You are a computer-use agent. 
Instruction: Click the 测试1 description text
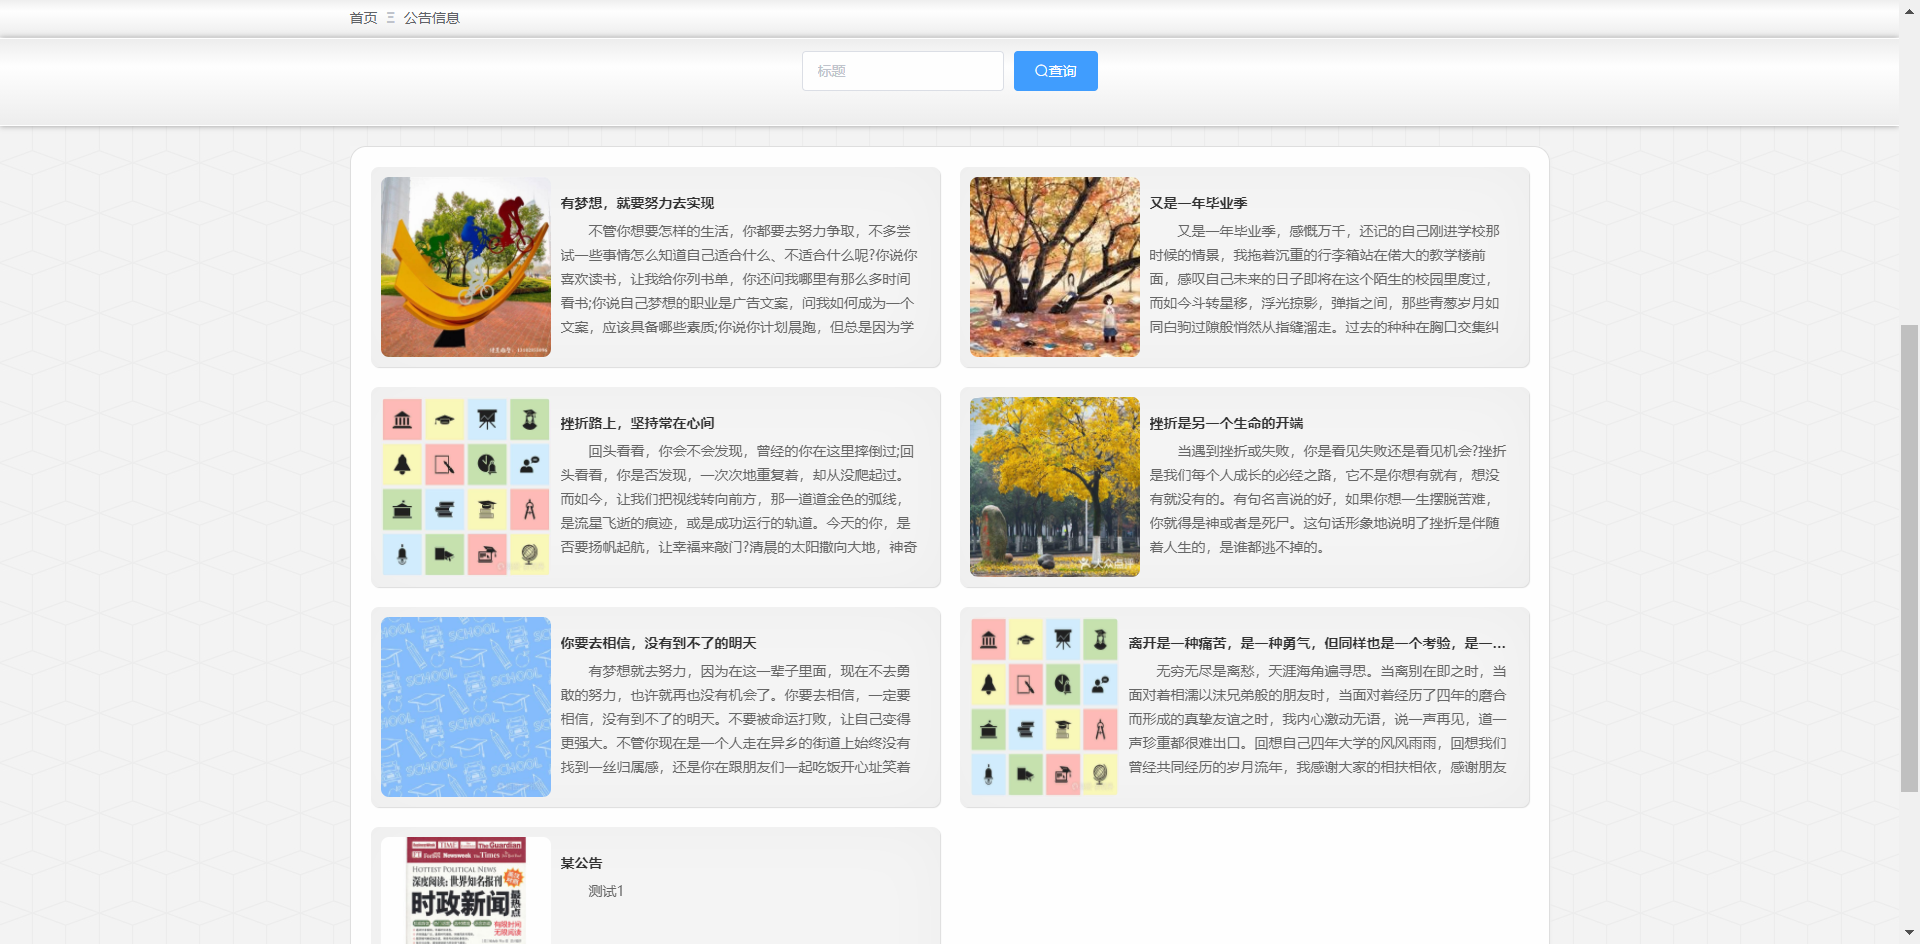[605, 891]
